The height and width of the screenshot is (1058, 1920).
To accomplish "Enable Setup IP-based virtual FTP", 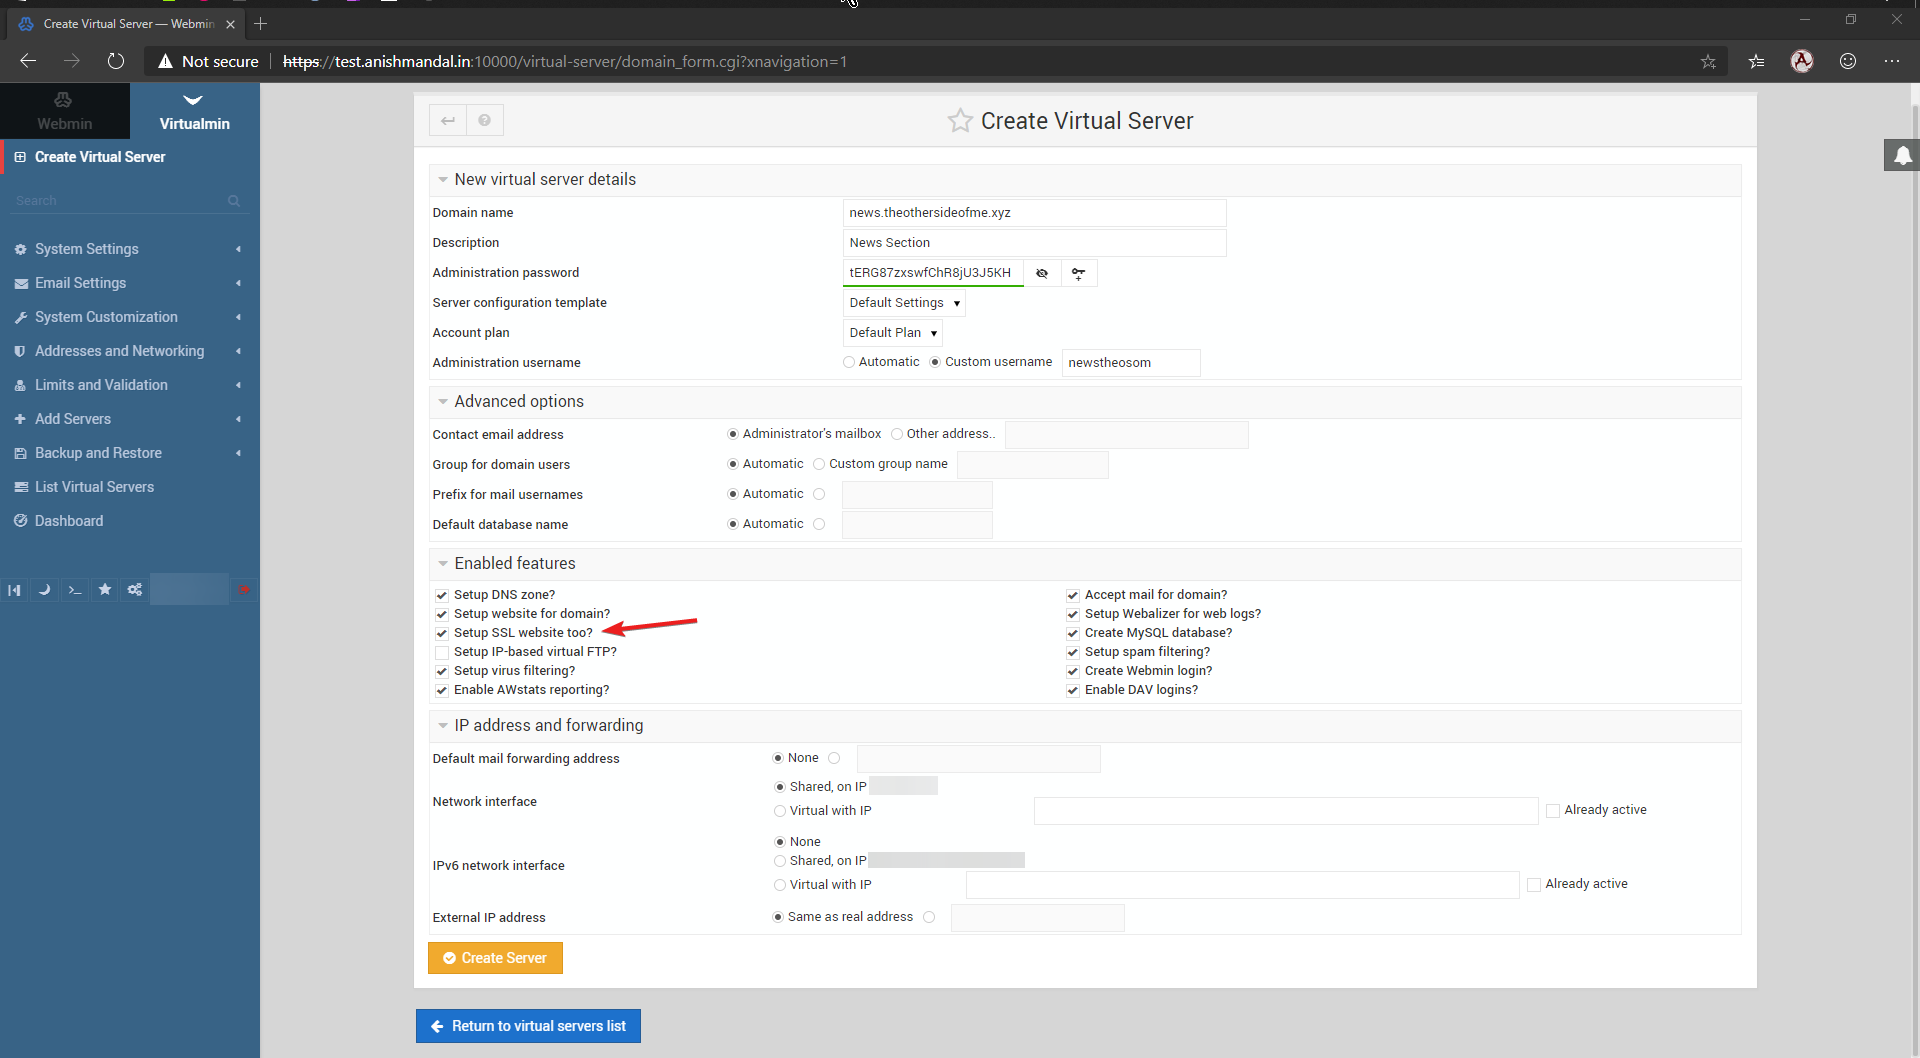I will [441, 652].
